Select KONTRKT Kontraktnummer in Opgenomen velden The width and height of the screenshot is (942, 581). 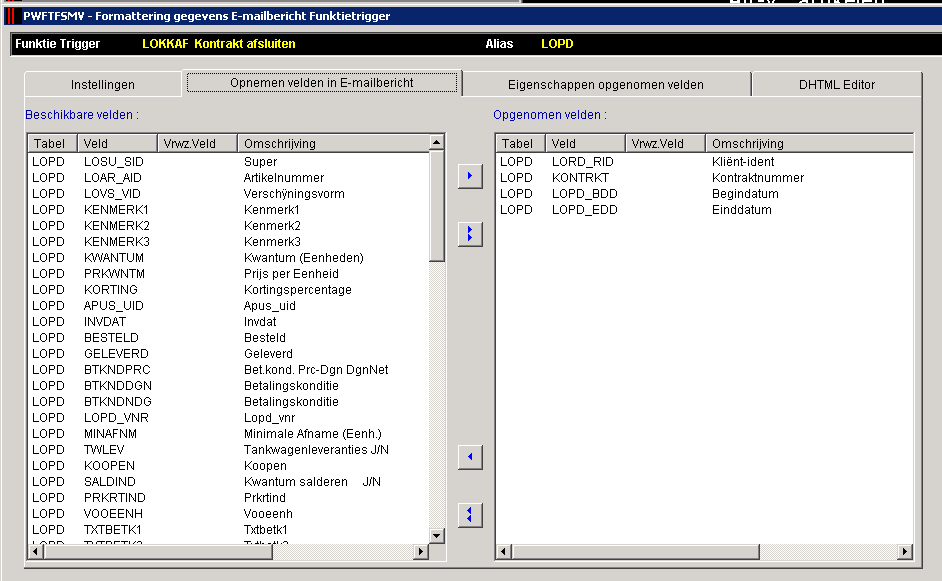[x=704, y=178]
